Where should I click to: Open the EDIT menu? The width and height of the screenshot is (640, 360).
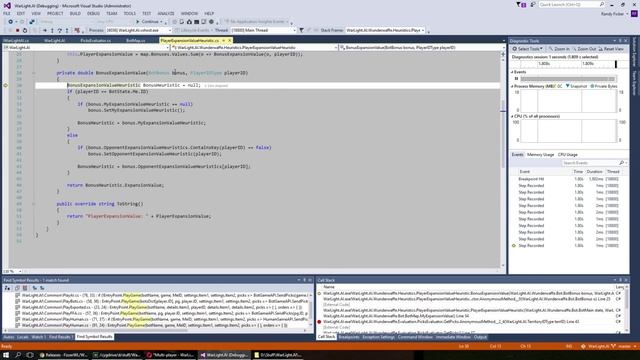[x=21, y=13]
